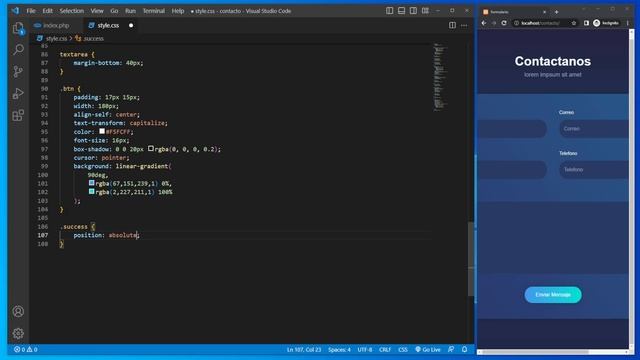The width and height of the screenshot is (640, 360).
Task: Open Customize Layout icon
Action: (425, 11)
